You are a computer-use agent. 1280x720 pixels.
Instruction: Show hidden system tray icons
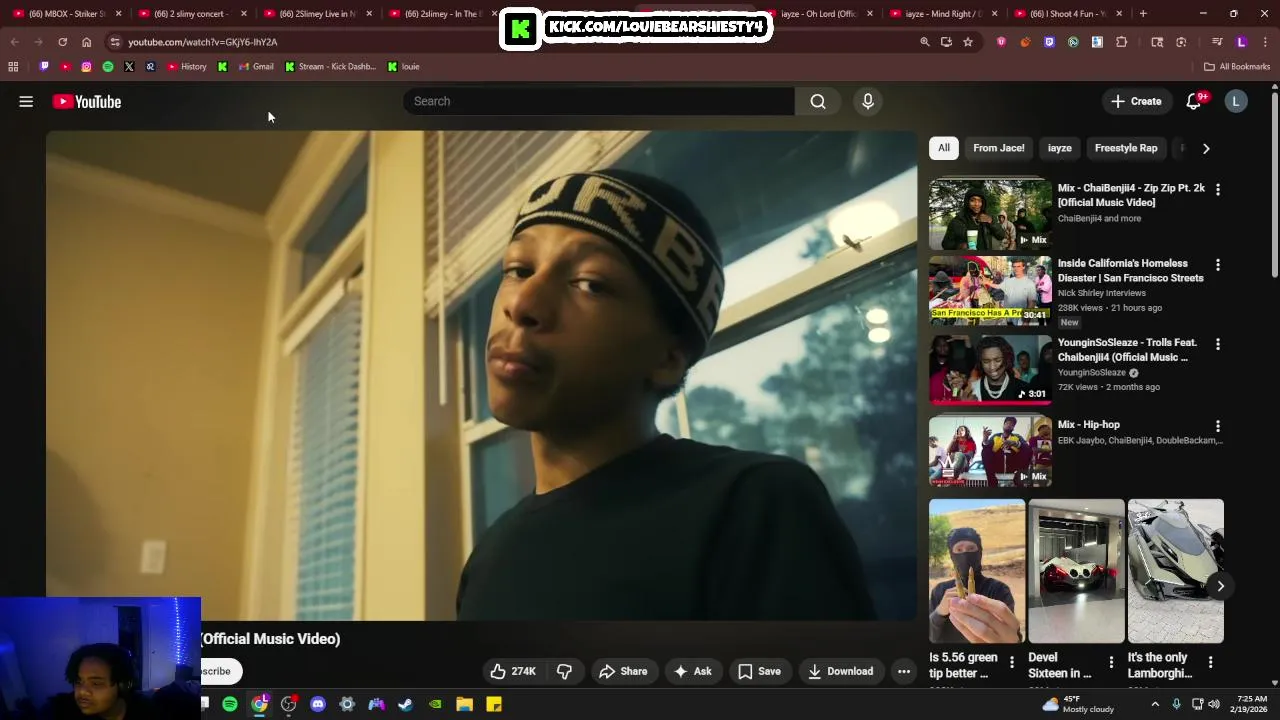click(x=1155, y=704)
